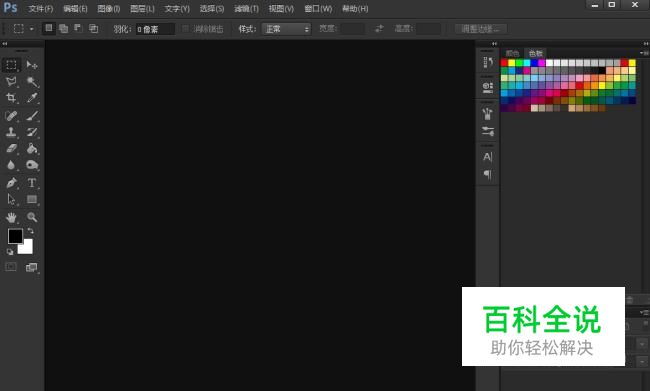Select the Move tool
This screenshot has height=391, width=650.
coord(32,65)
